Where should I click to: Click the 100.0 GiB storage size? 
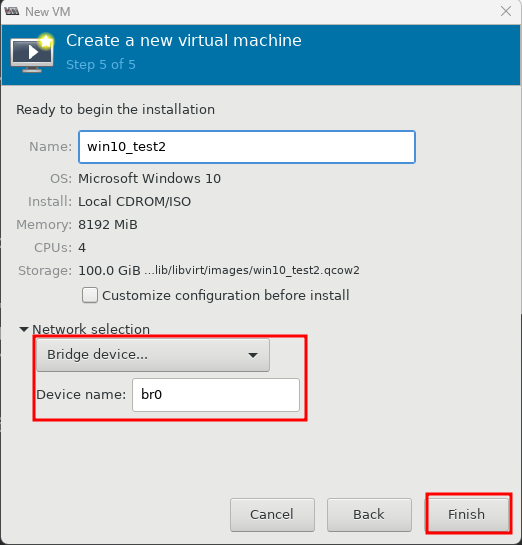[x=109, y=270]
